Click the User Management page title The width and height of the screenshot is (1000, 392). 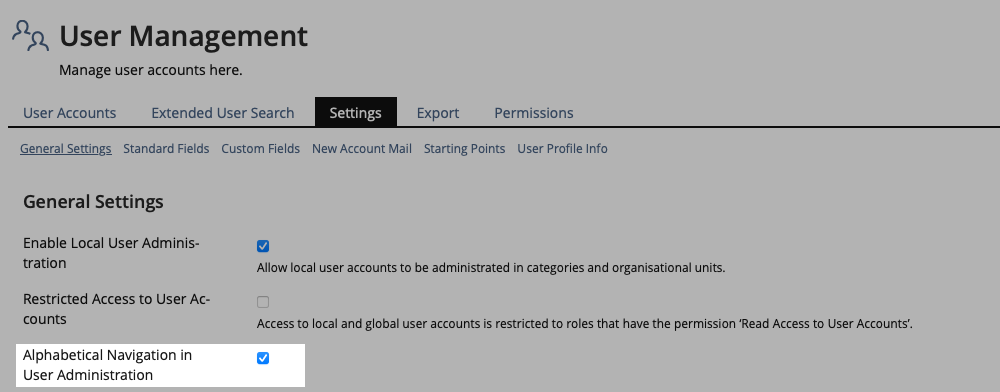tap(184, 36)
